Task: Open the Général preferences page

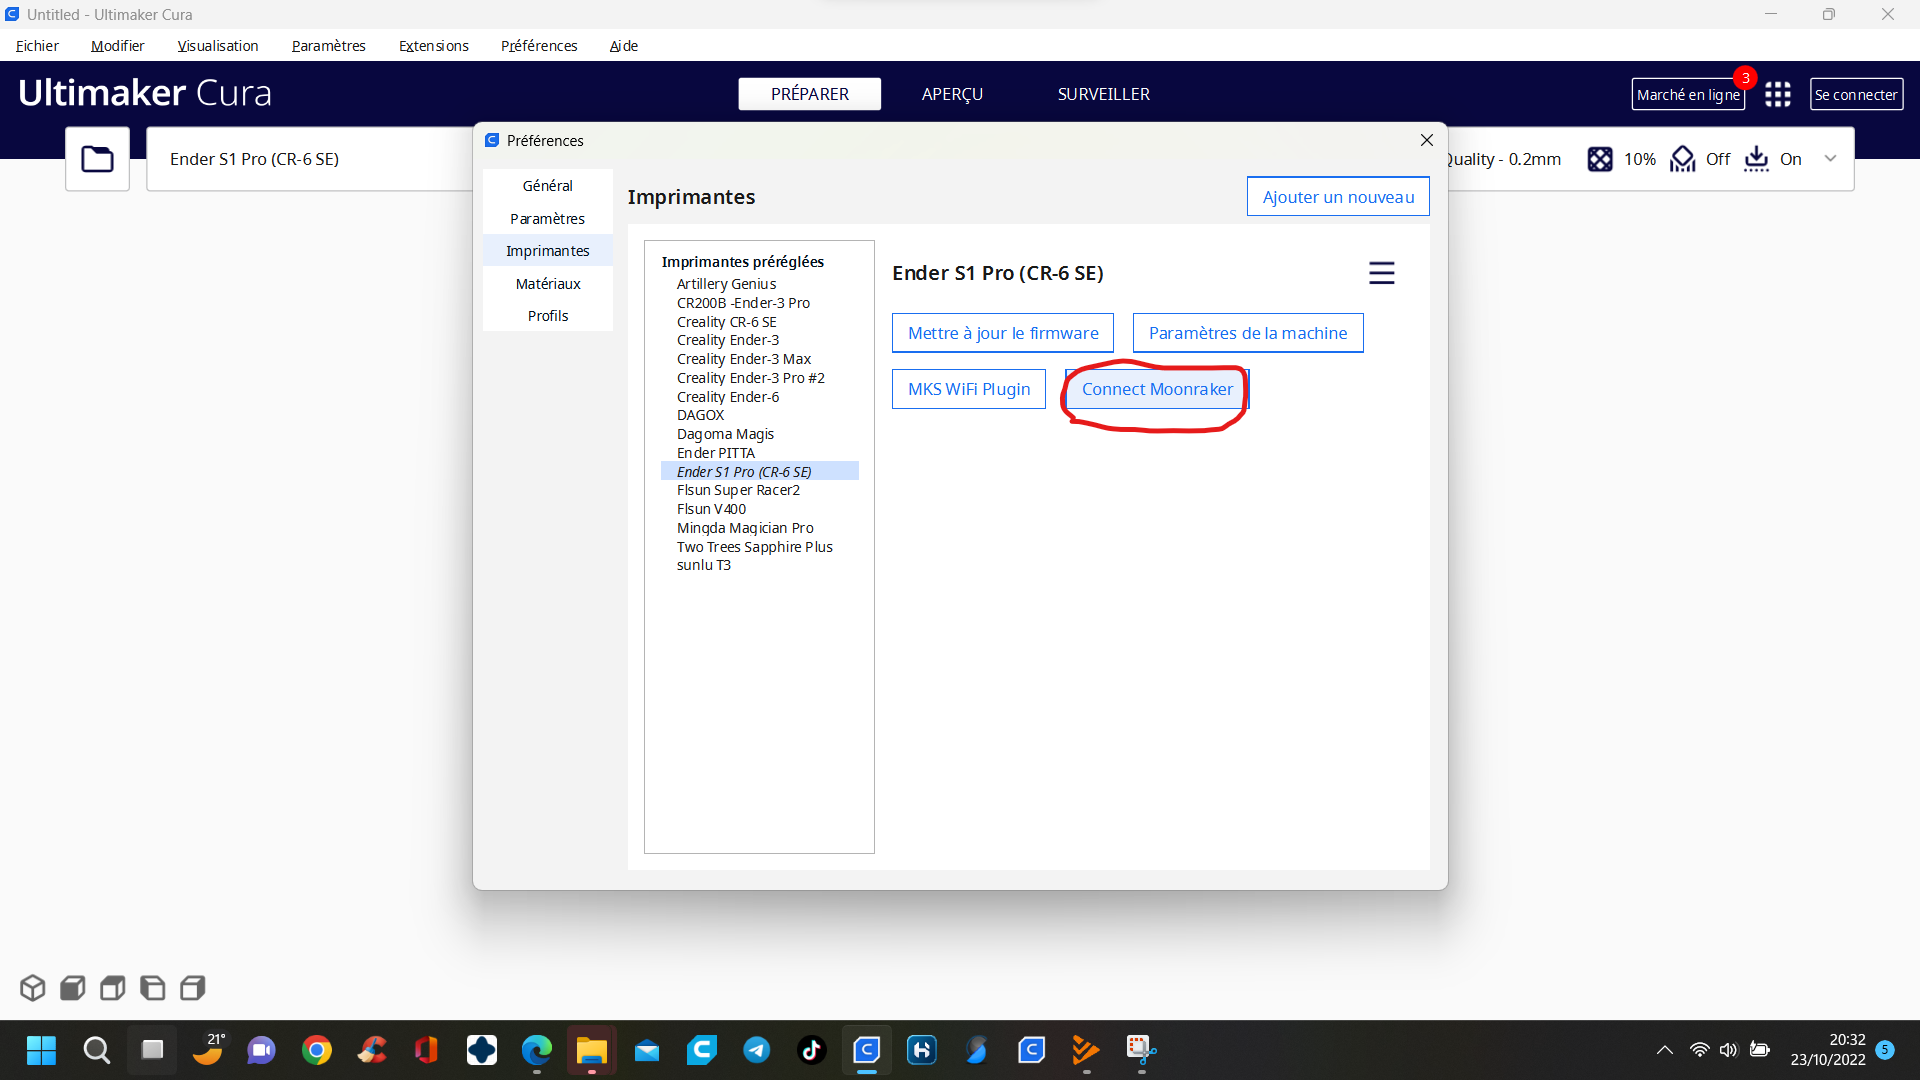Action: (x=547, y=186)
